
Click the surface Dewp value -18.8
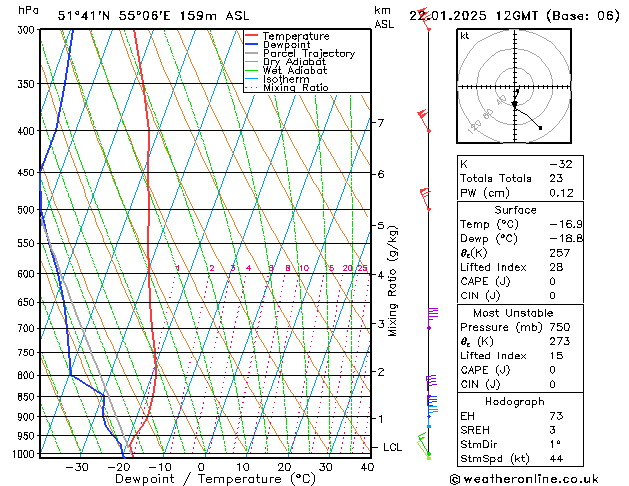[x=566, y=239]
